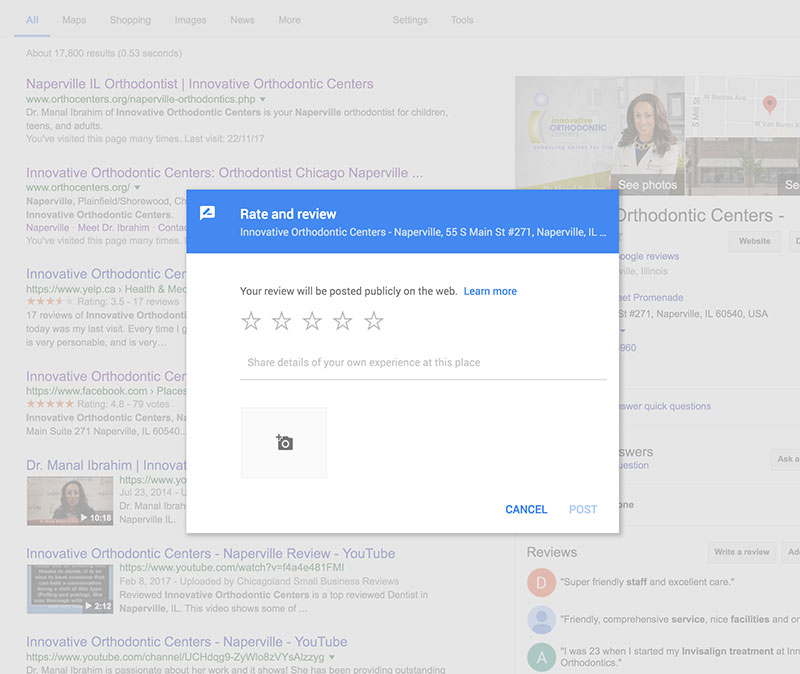Click the red map pin marker
The width and height of the screenshot is (800, 674).
click(x=769, y=105)
